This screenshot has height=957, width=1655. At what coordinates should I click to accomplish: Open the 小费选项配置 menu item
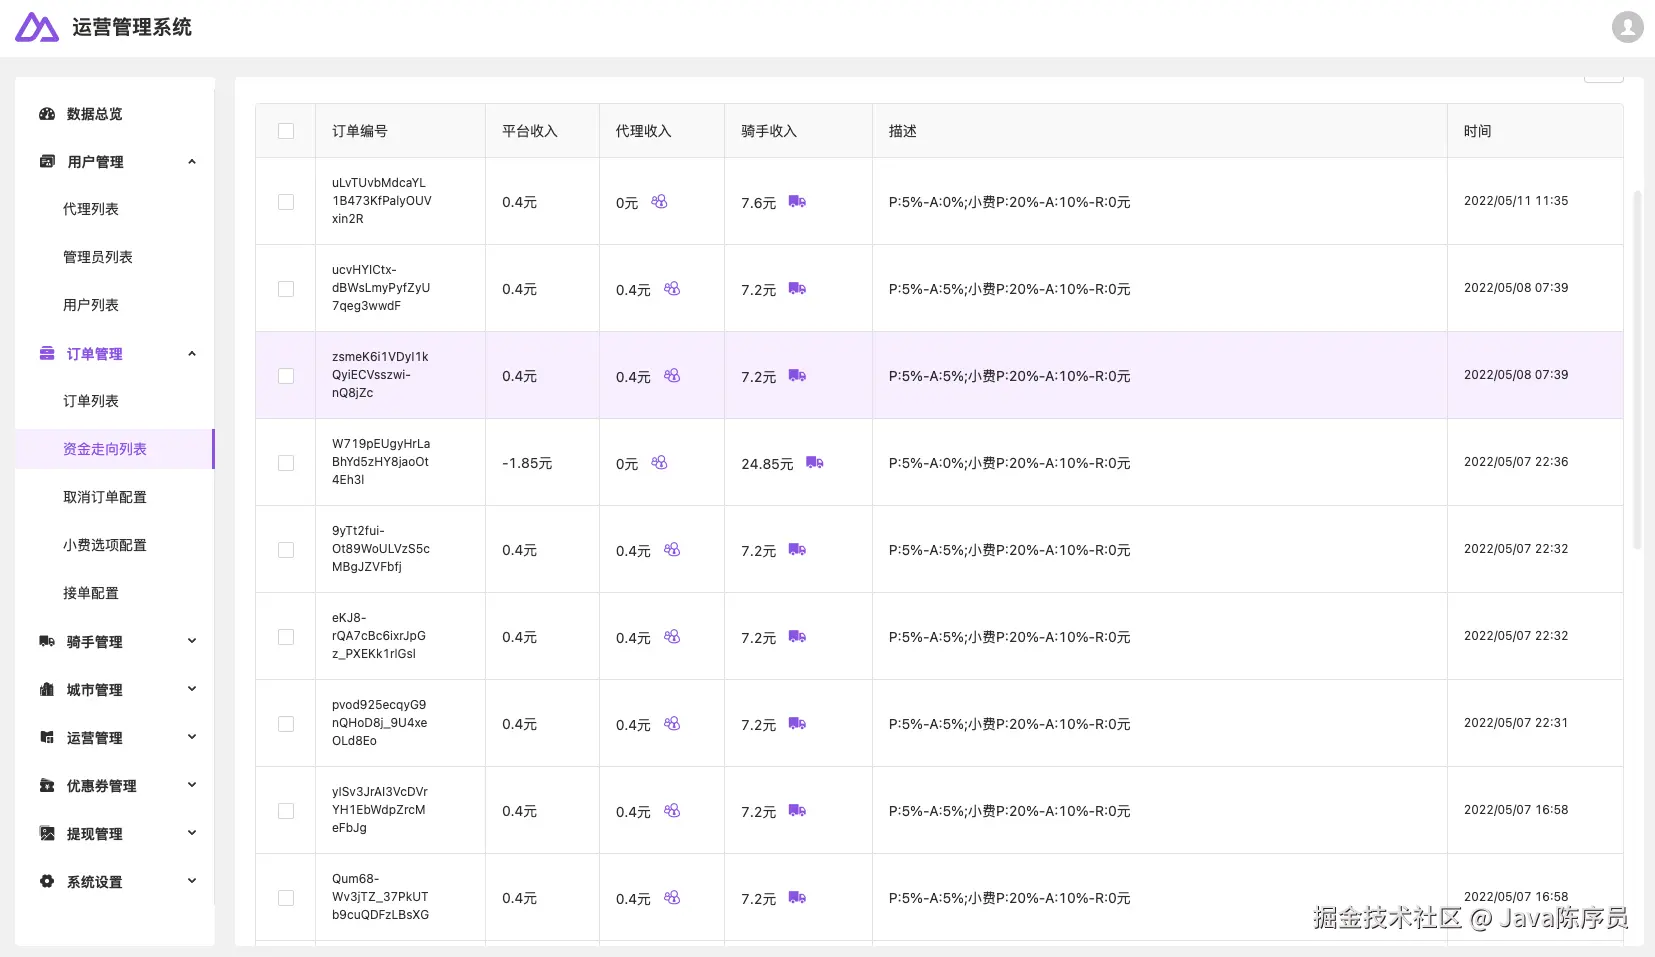[x=105, y=545]
